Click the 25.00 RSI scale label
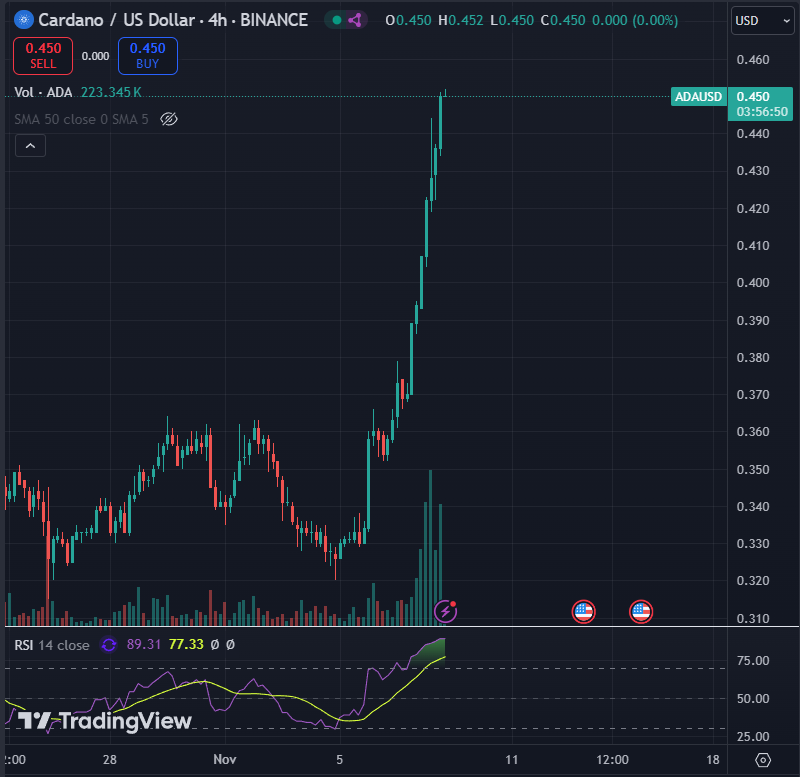 pyautogui.click(x=753, y=736)
